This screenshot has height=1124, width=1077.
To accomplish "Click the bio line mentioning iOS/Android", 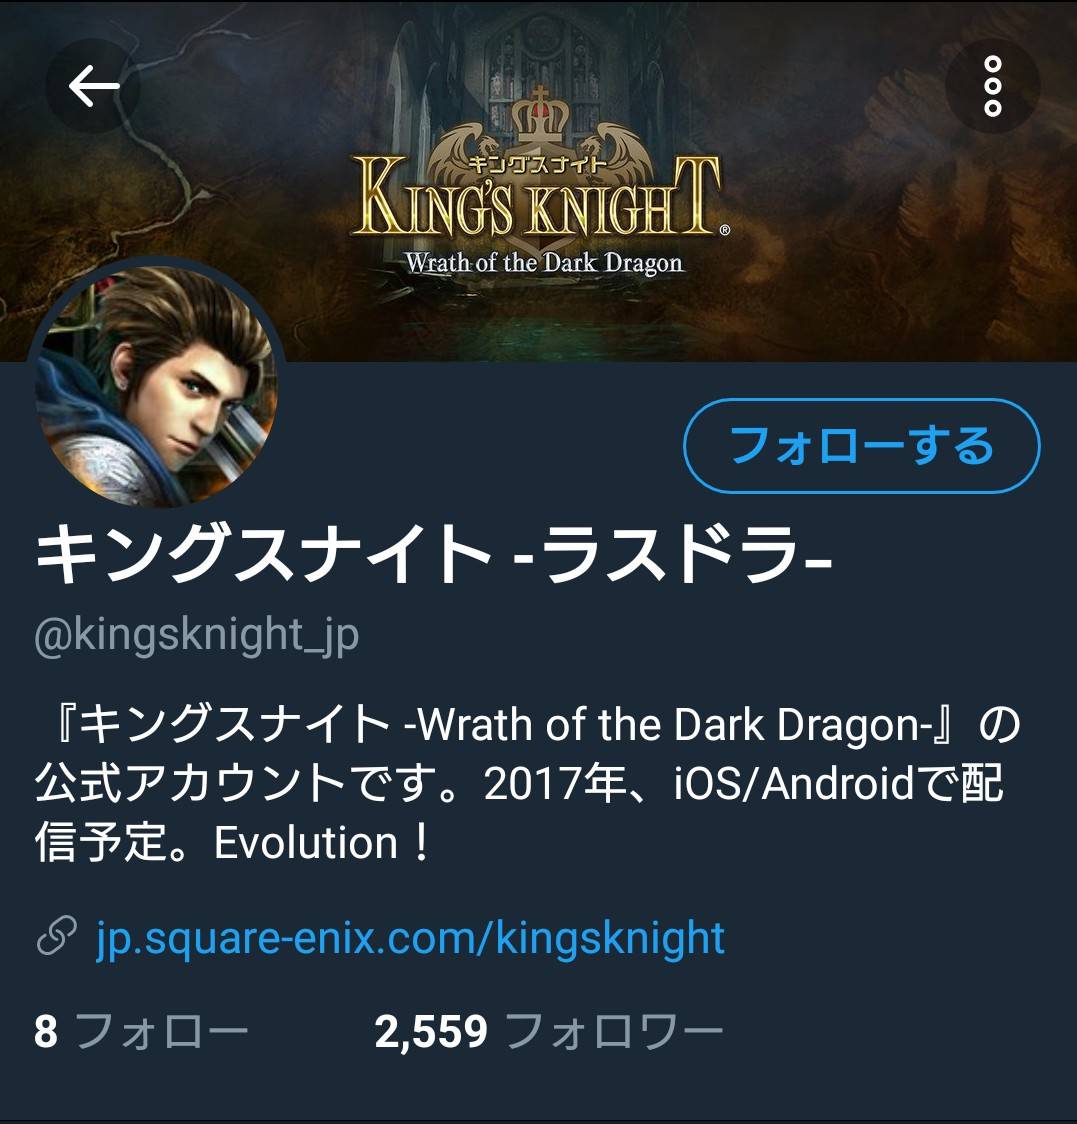I will pyautogui.click(x=519, y=783).
